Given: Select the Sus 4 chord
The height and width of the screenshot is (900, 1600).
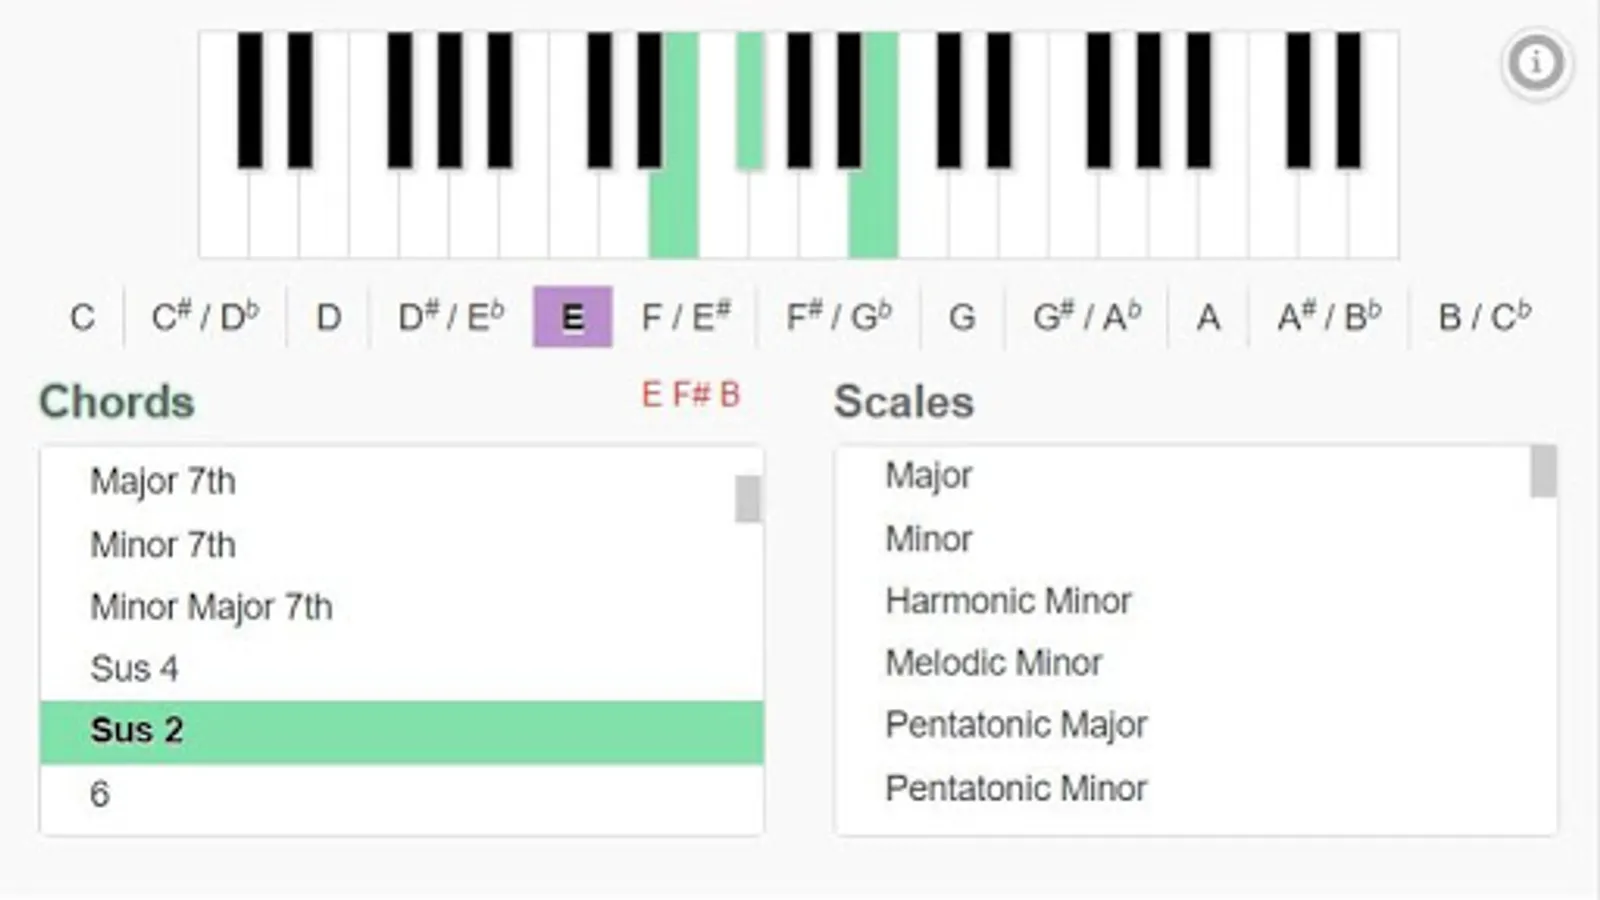Looking at the screenshot, I should tap(134, 669).
